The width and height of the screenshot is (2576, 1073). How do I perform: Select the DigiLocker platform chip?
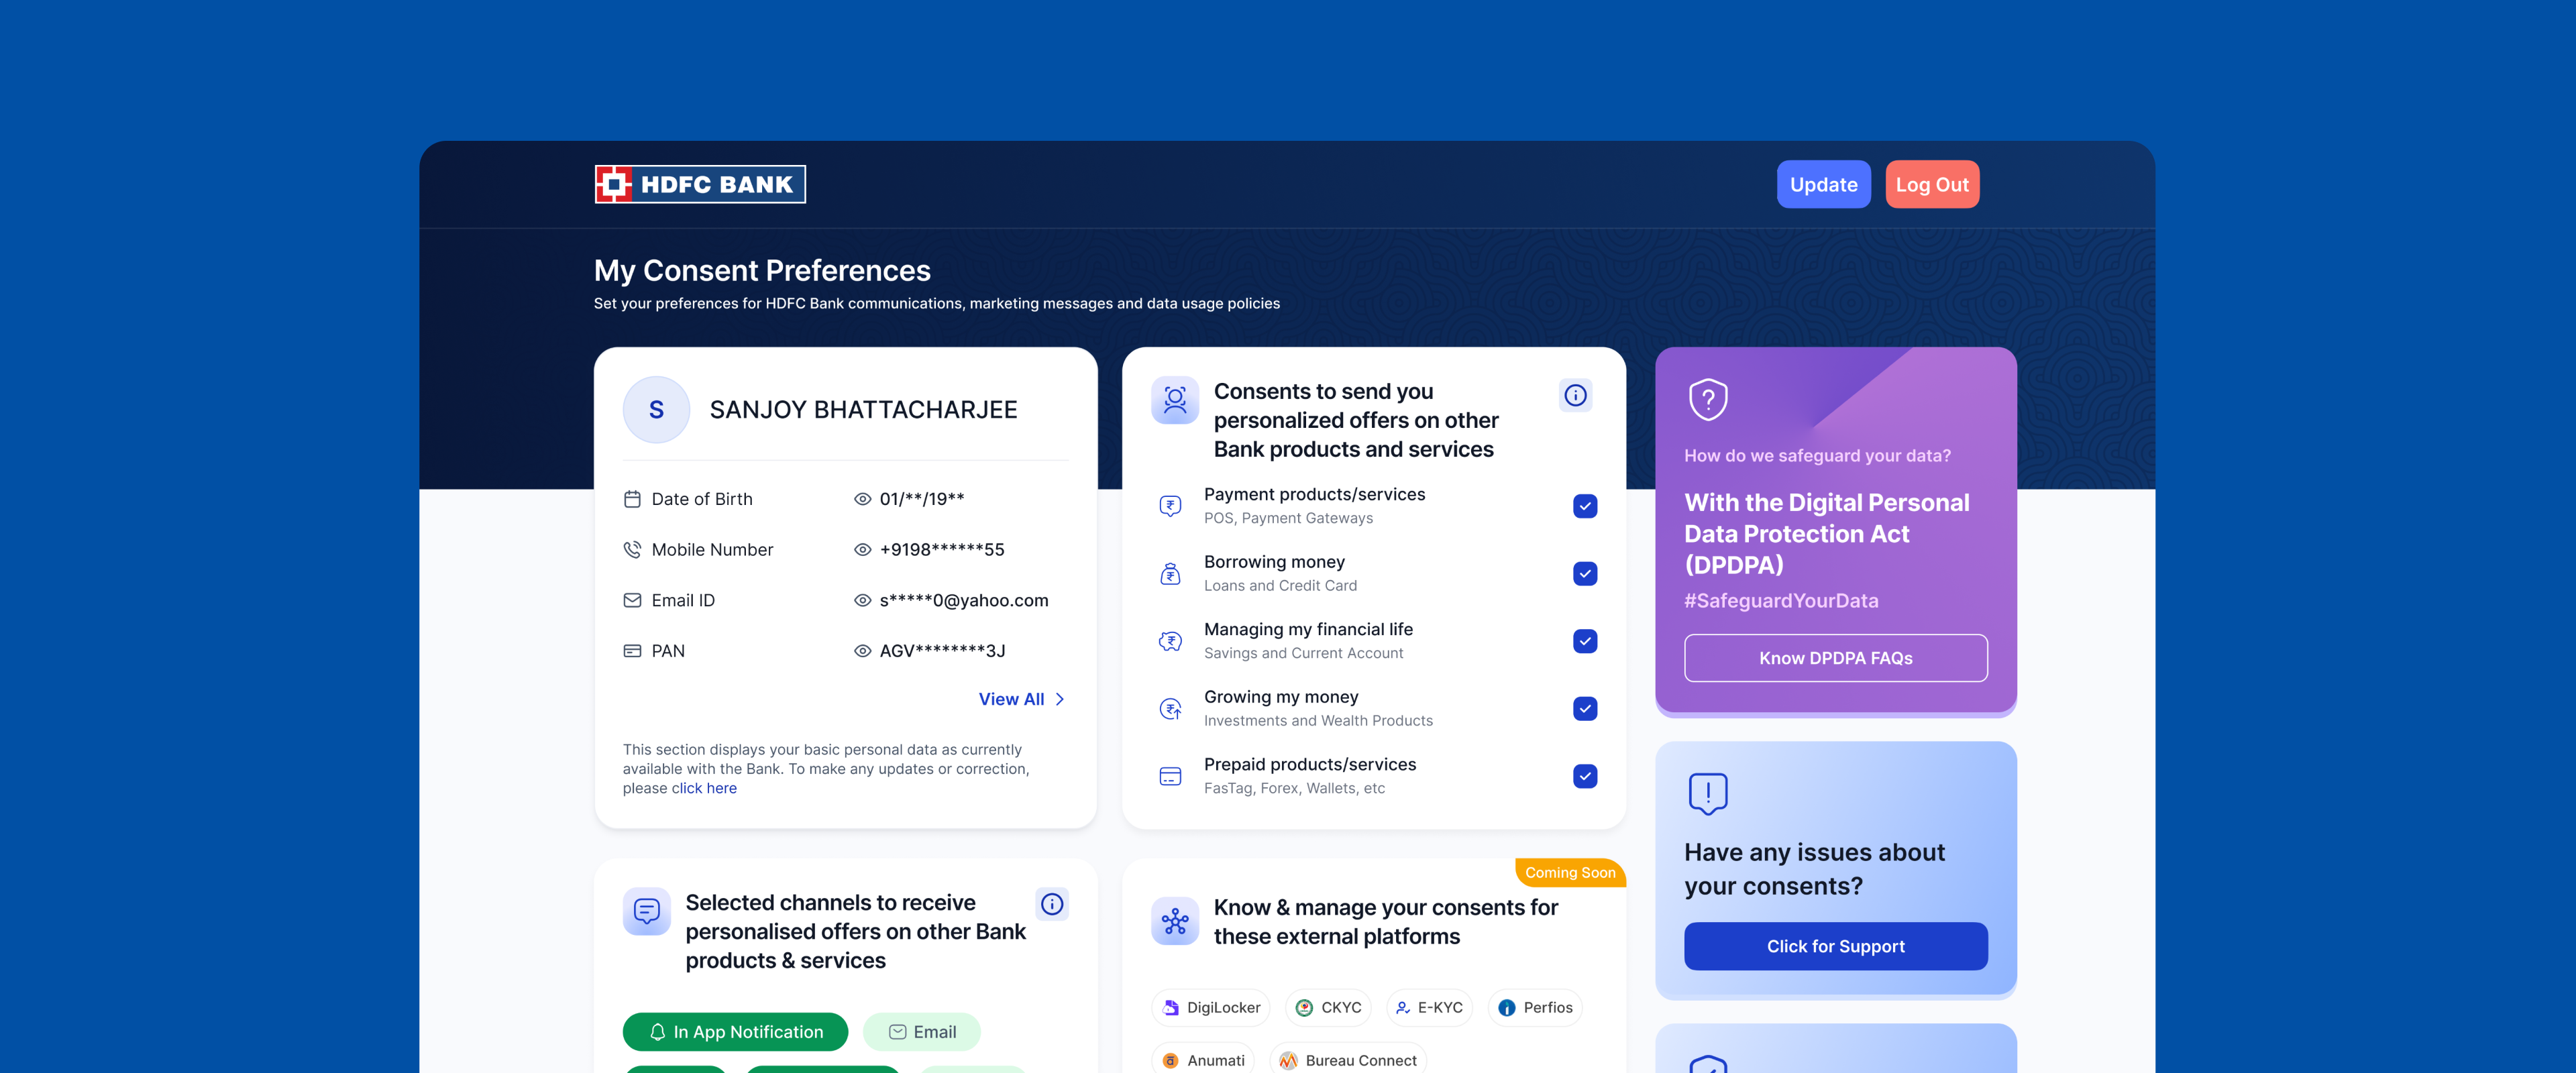(x=1211, y=1008)
